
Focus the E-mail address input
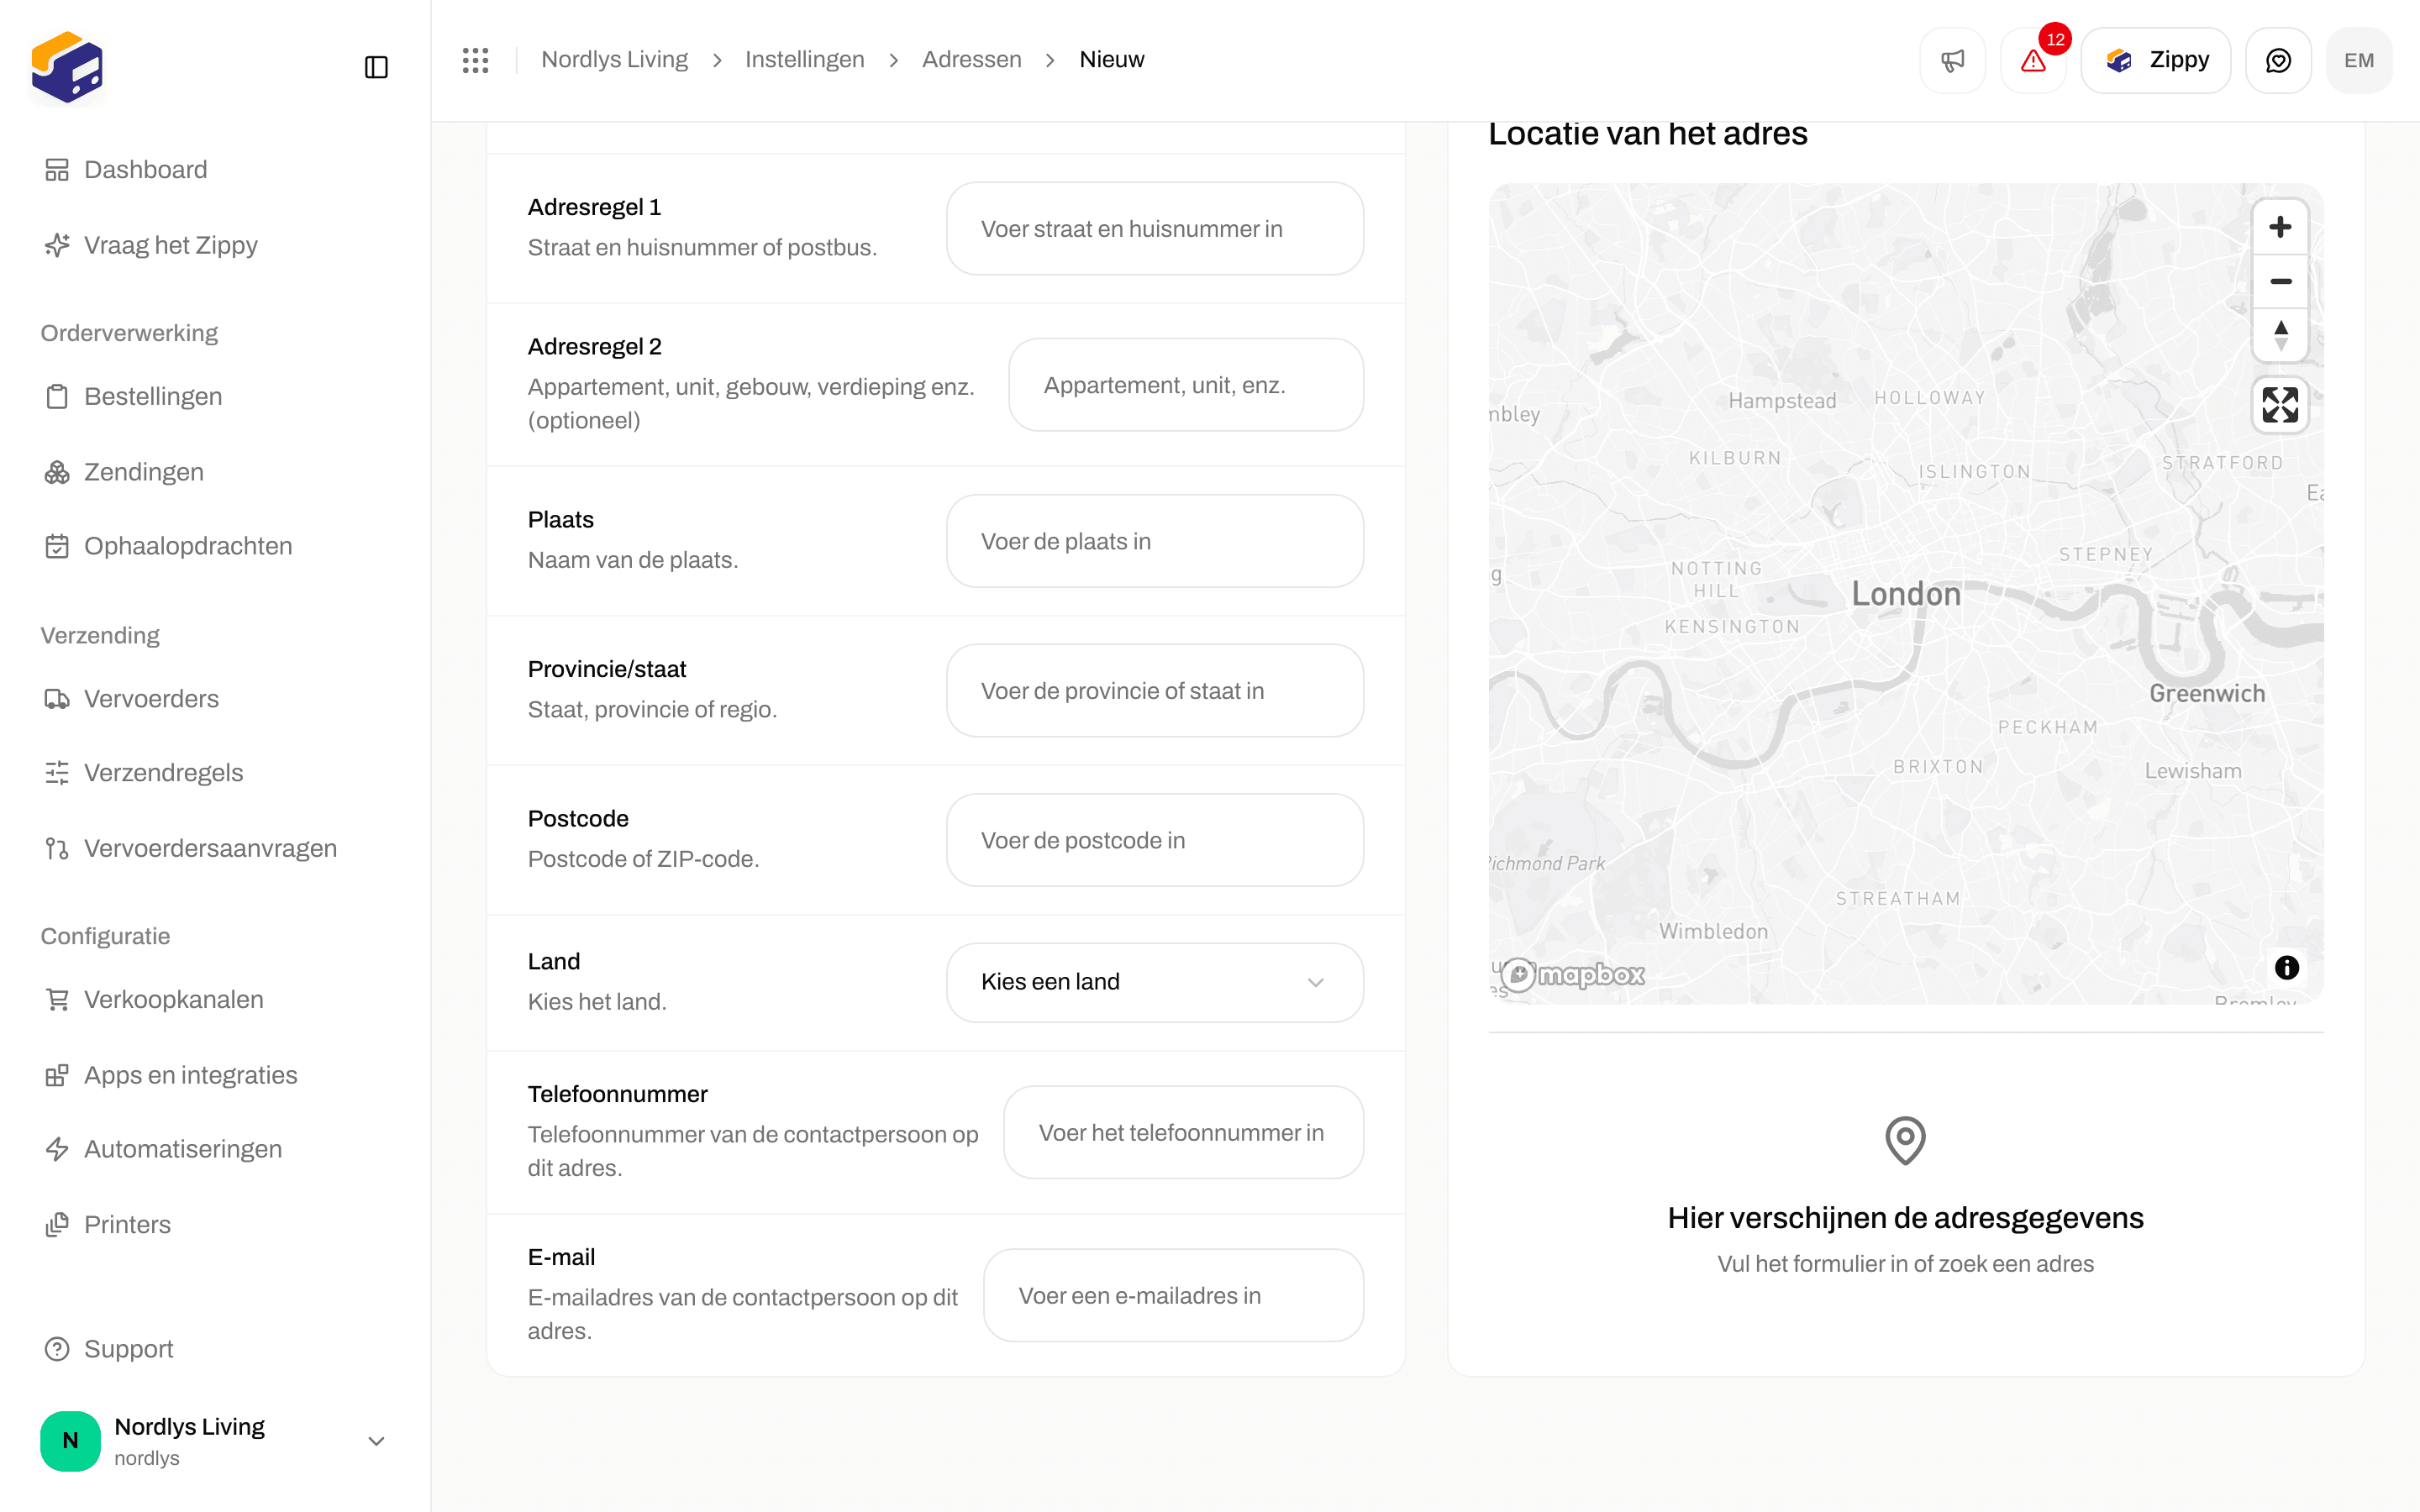1173,1296
